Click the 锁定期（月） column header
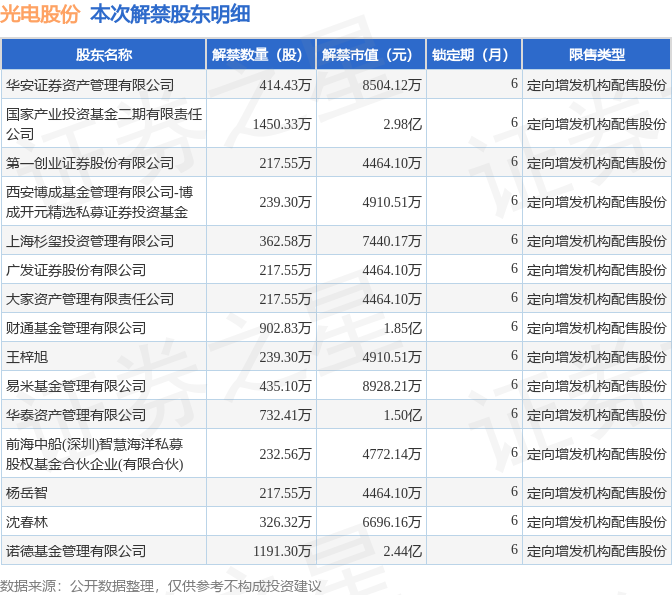Viewport: 672px width, 595px height. point(474,55)
